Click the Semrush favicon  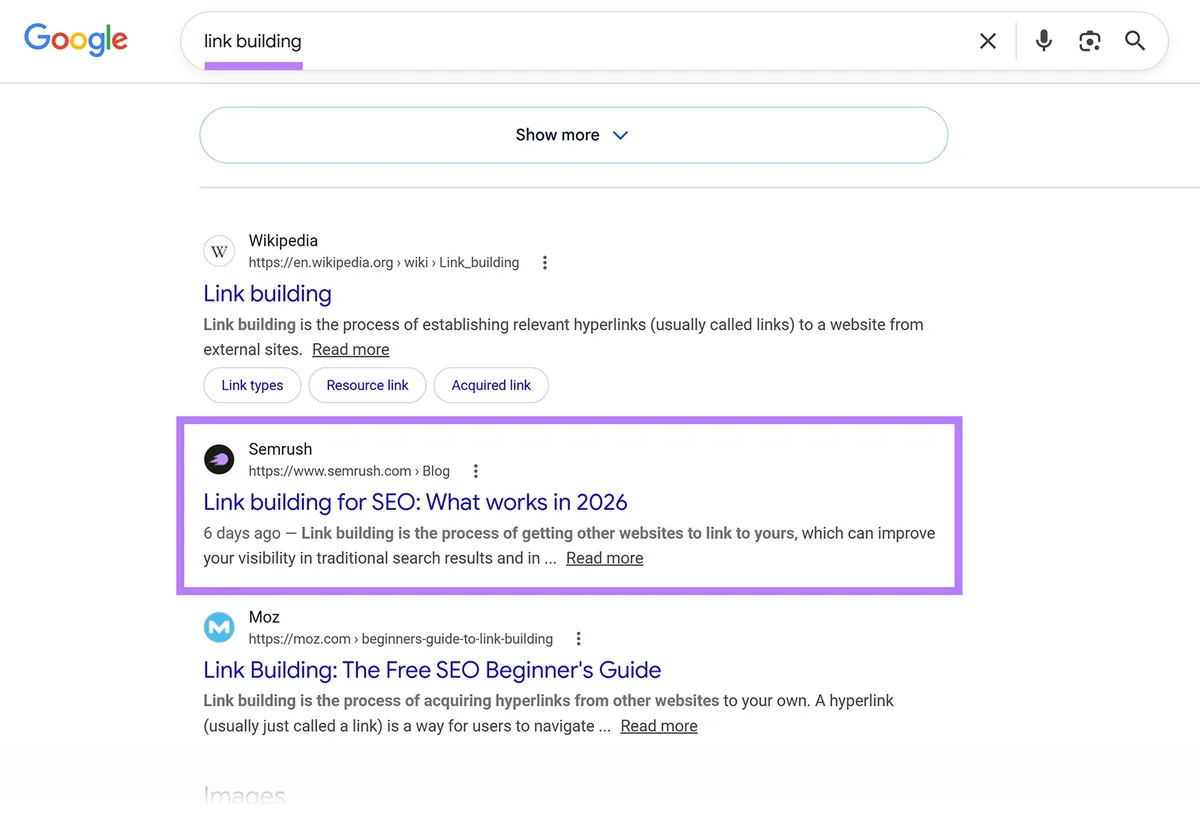tap(219, 459)
